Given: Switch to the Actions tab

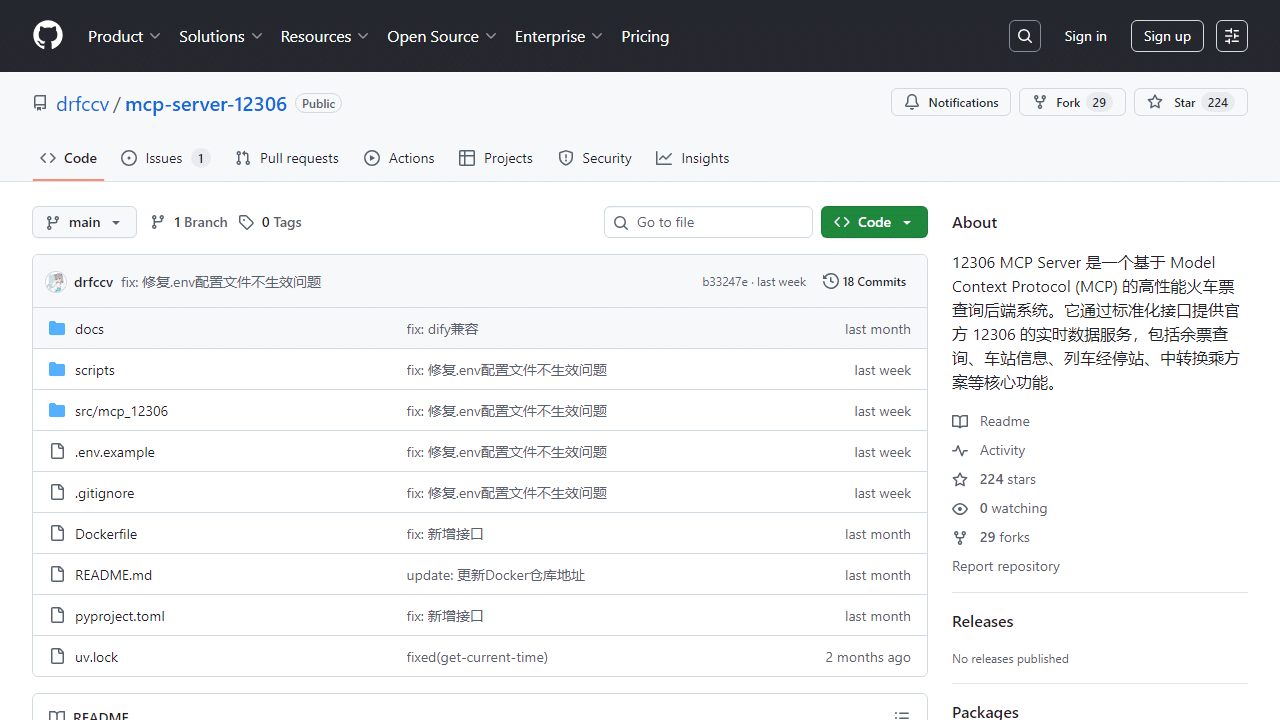Looking at the screenshot, I should pos(399,158).
